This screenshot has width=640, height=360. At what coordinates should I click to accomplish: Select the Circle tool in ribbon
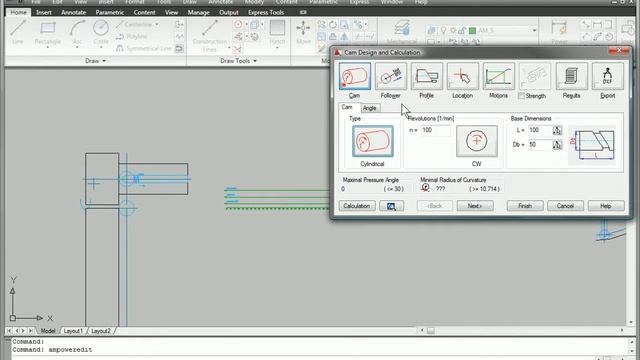[x=101, y=32]
